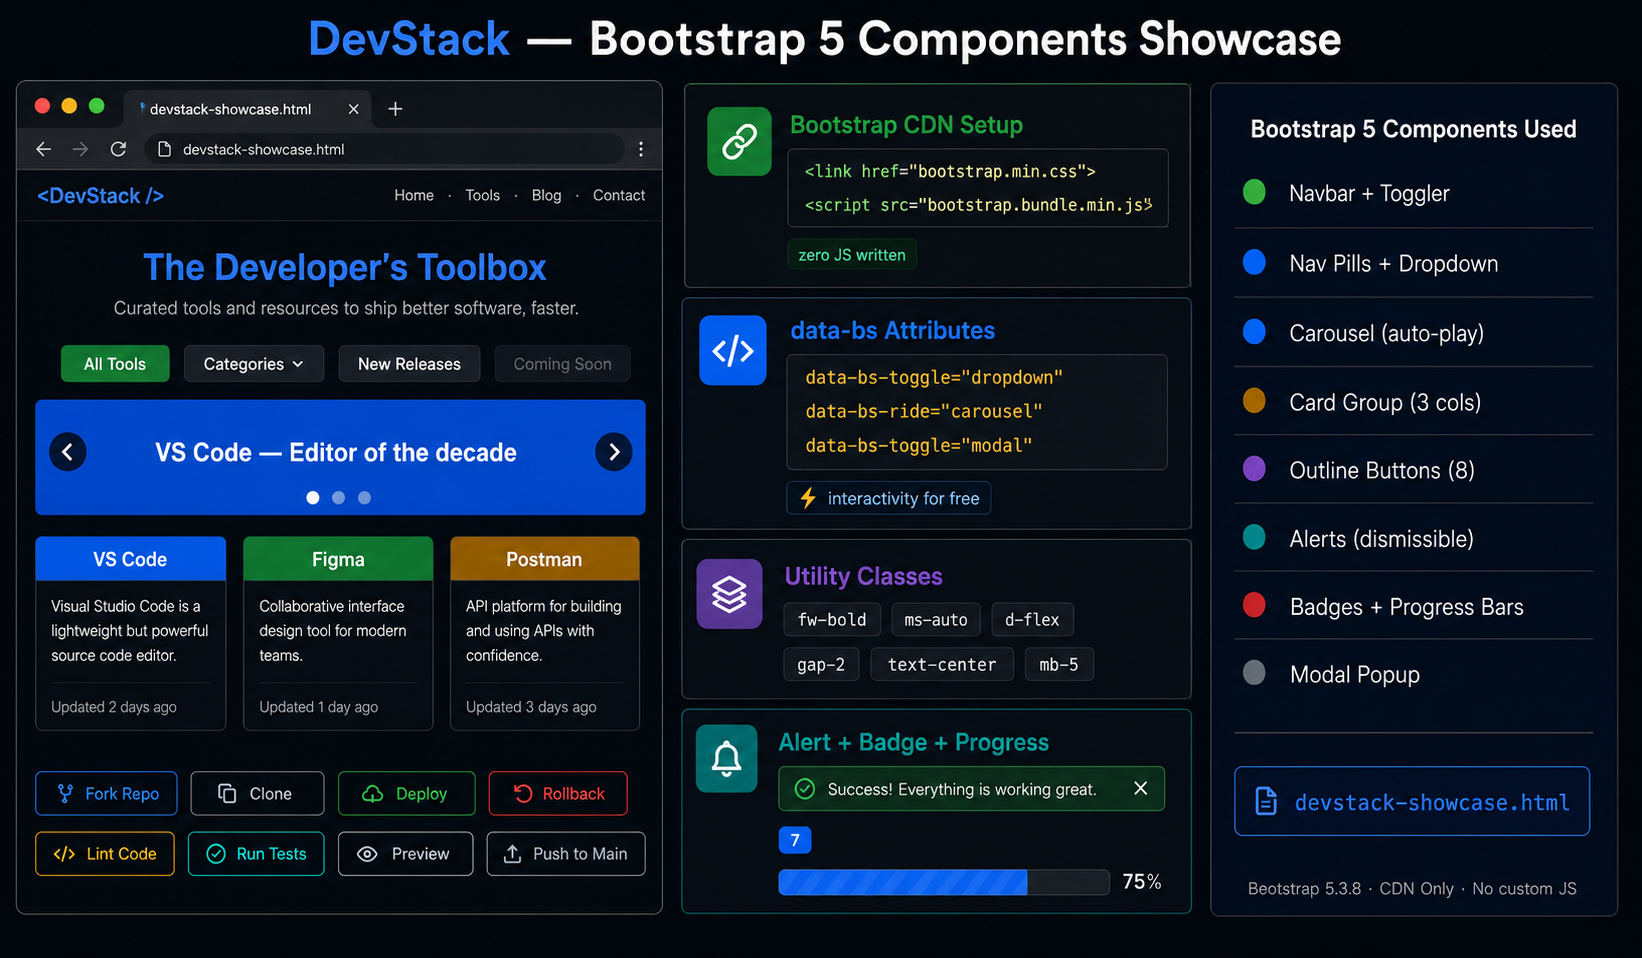1642x958 pixels.
Task: Open the Blog nav link
Action: click(546, 195)
